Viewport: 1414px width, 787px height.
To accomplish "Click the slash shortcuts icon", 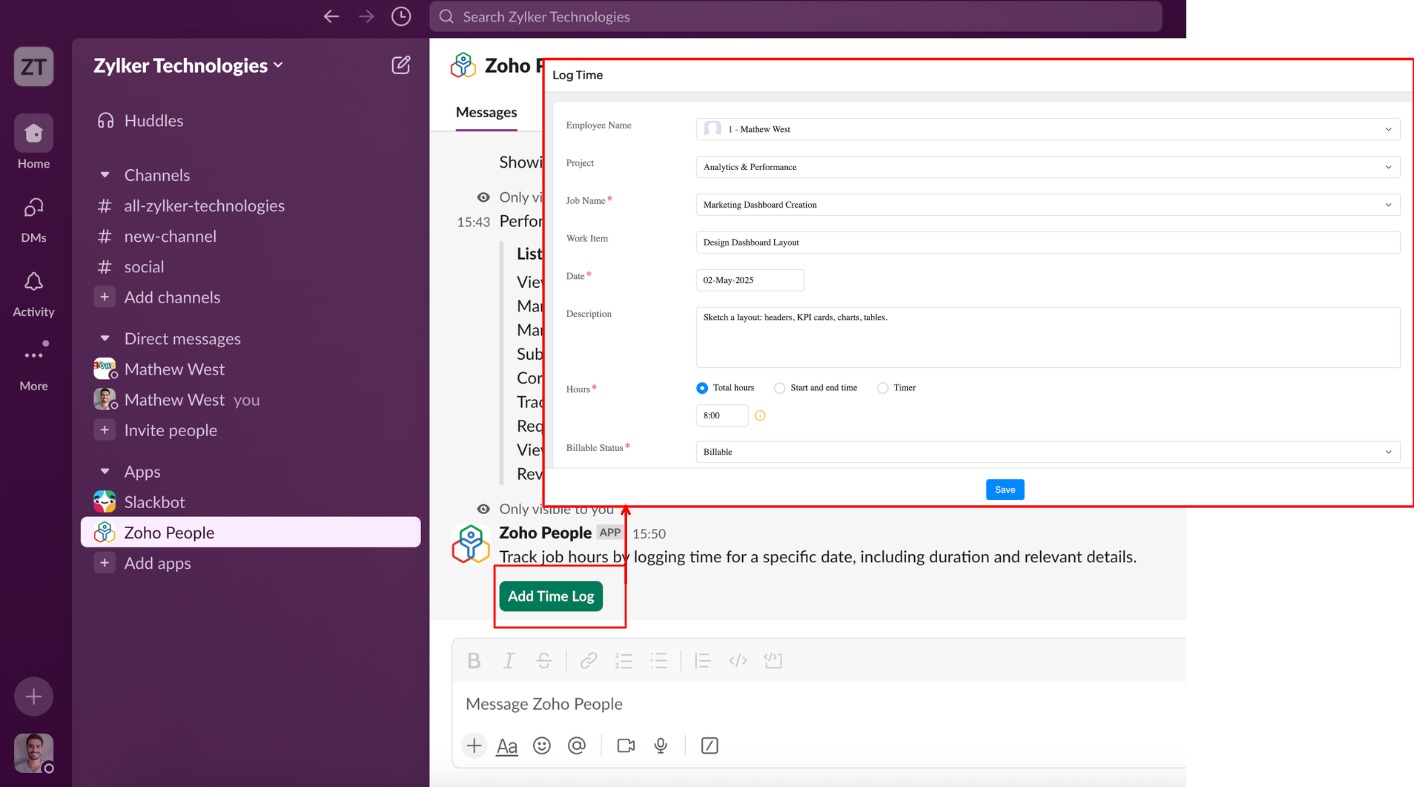I will click(710, 745).
